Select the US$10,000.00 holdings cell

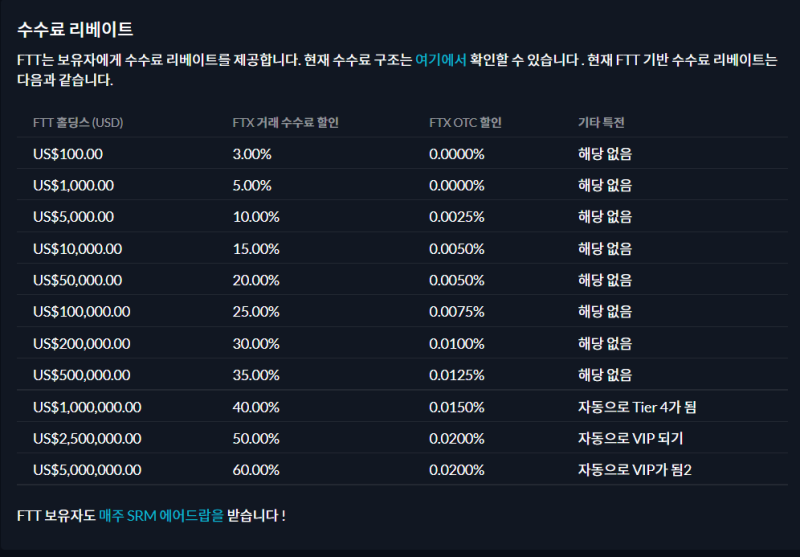(78, 249)
